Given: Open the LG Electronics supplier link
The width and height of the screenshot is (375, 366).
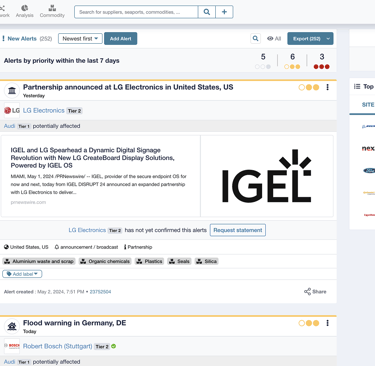Looking at the screenshot, I should point(44,111).
